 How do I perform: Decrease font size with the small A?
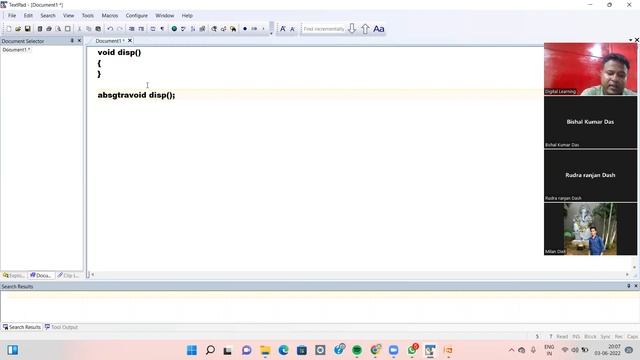tap(292, 29)
